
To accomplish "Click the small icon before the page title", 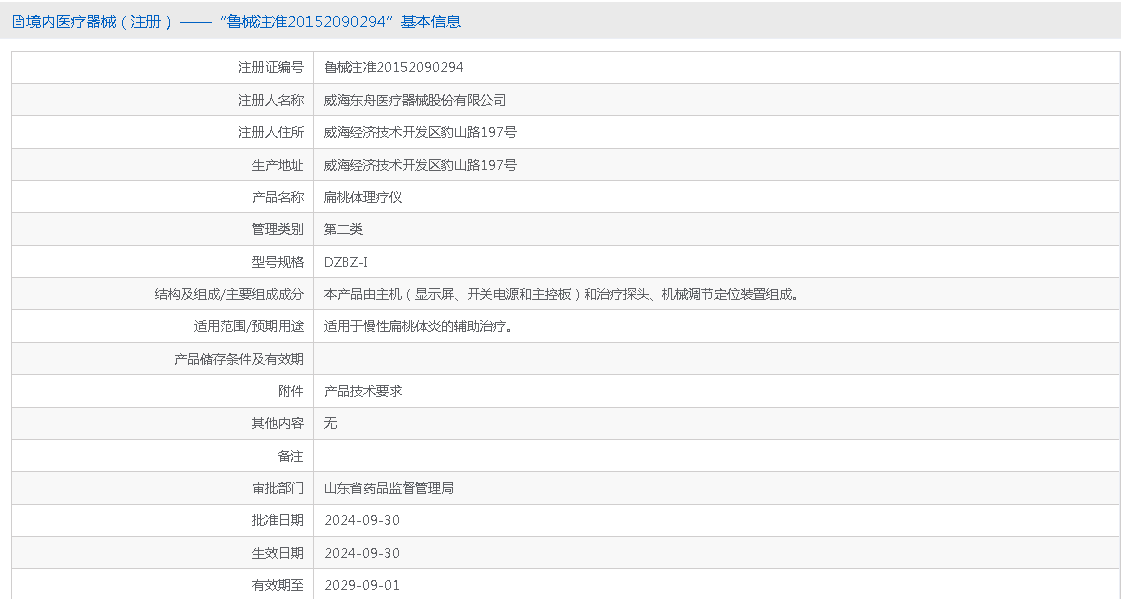I will (x=18, y=22).
